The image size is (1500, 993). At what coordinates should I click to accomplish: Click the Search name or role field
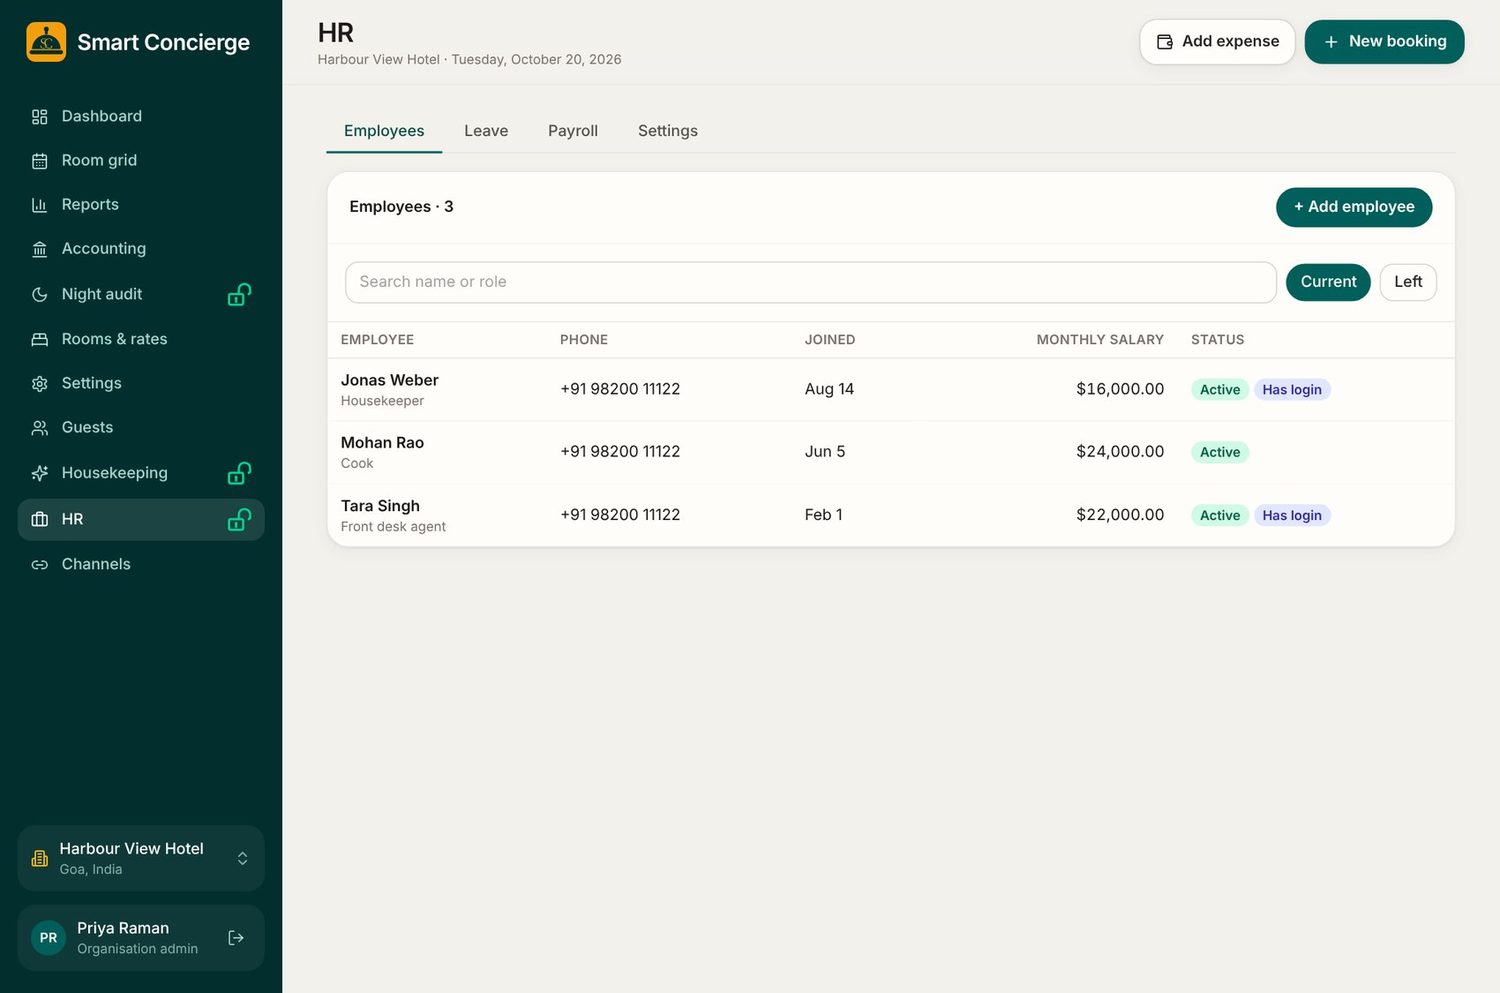[811, 283]
